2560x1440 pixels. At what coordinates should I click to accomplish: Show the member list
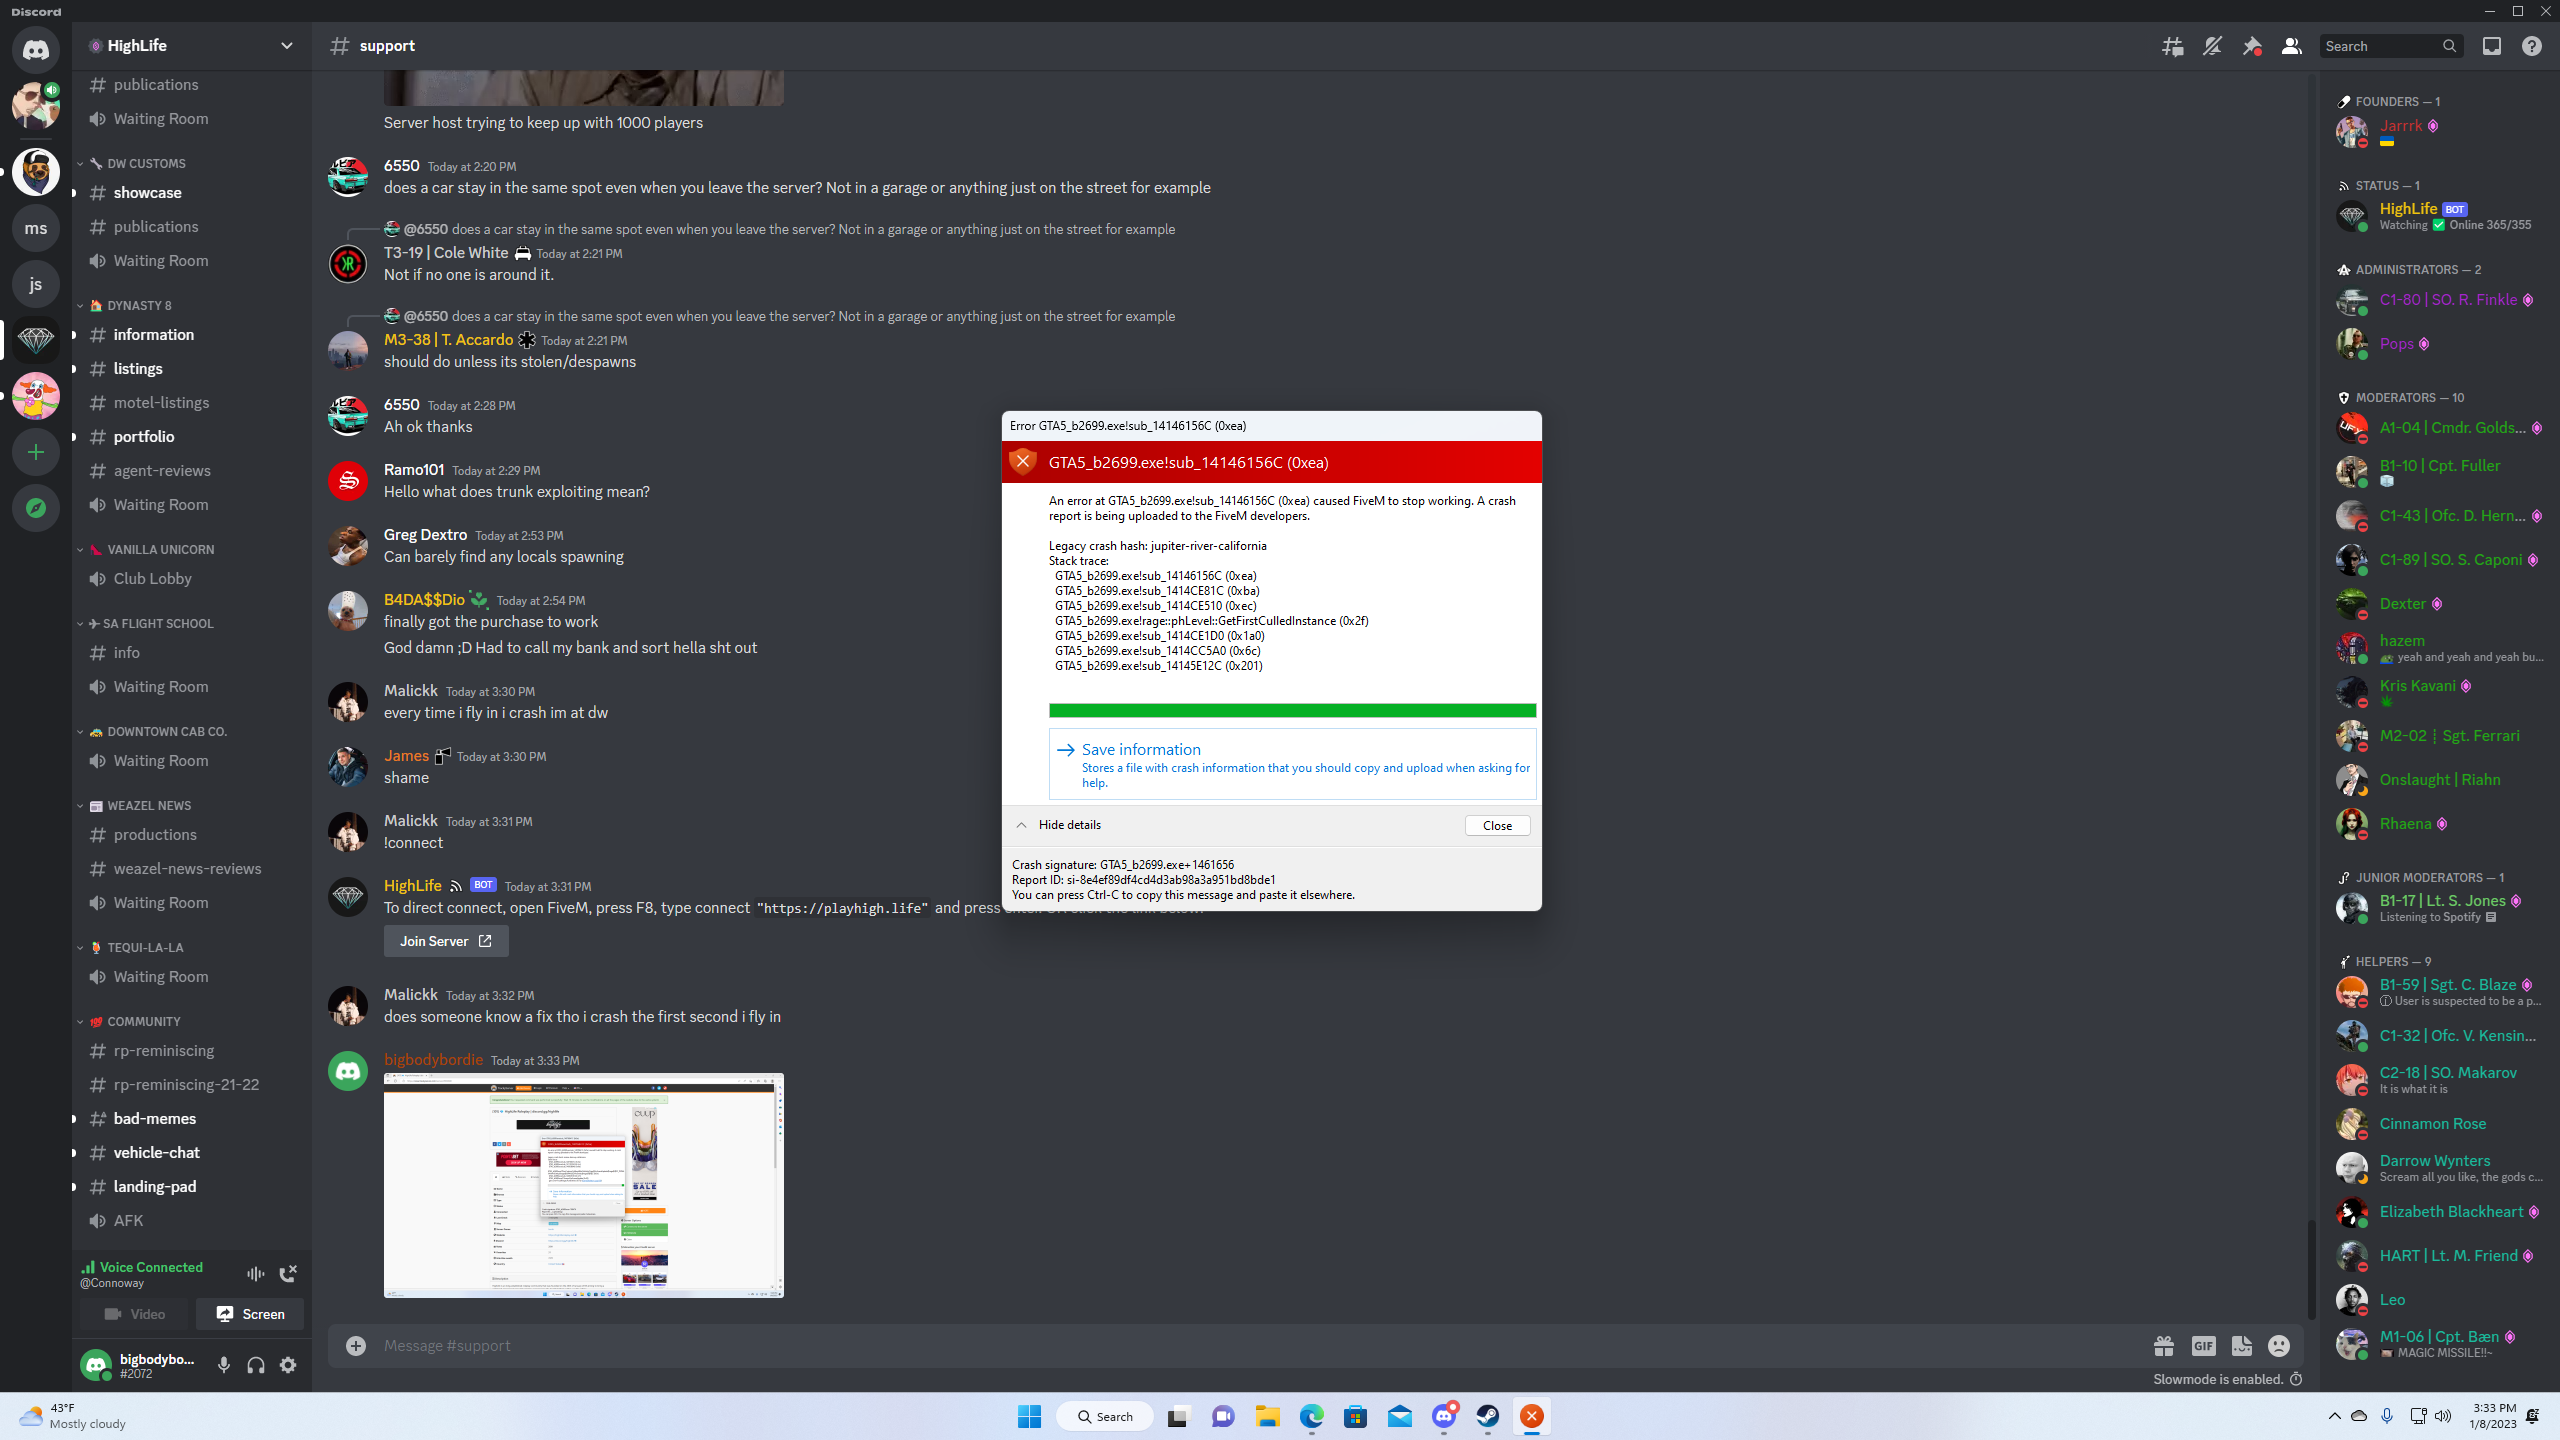pyautogui.click(x=2290, y=46)
